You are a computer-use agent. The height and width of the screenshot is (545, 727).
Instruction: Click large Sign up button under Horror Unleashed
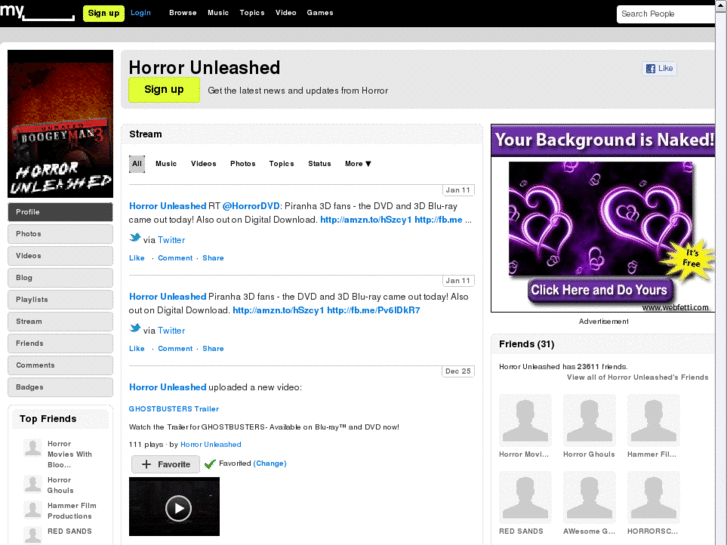[x=164, y=90]
